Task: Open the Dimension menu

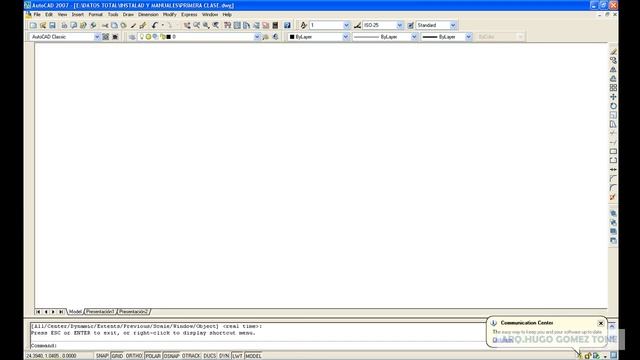Action: (148, 14)
